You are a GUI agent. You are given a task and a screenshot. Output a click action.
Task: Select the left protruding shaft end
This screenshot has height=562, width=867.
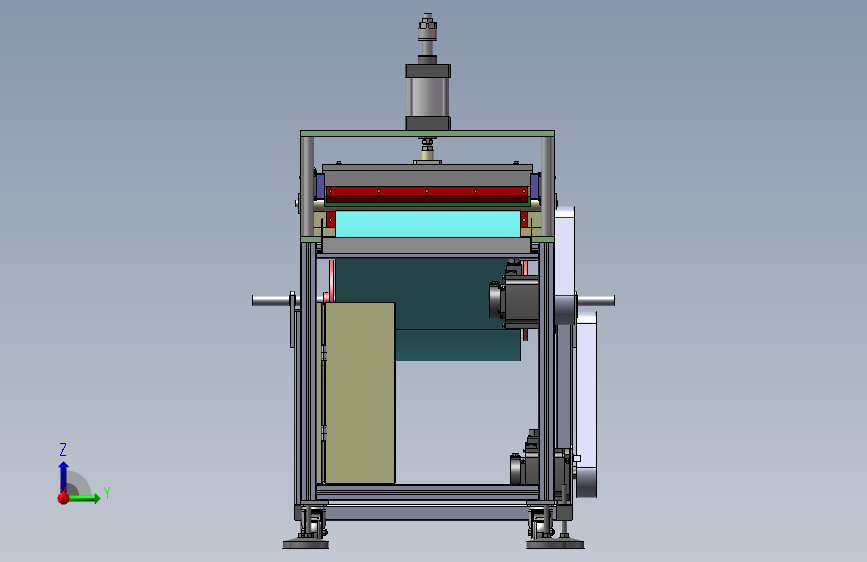[271, 300]
